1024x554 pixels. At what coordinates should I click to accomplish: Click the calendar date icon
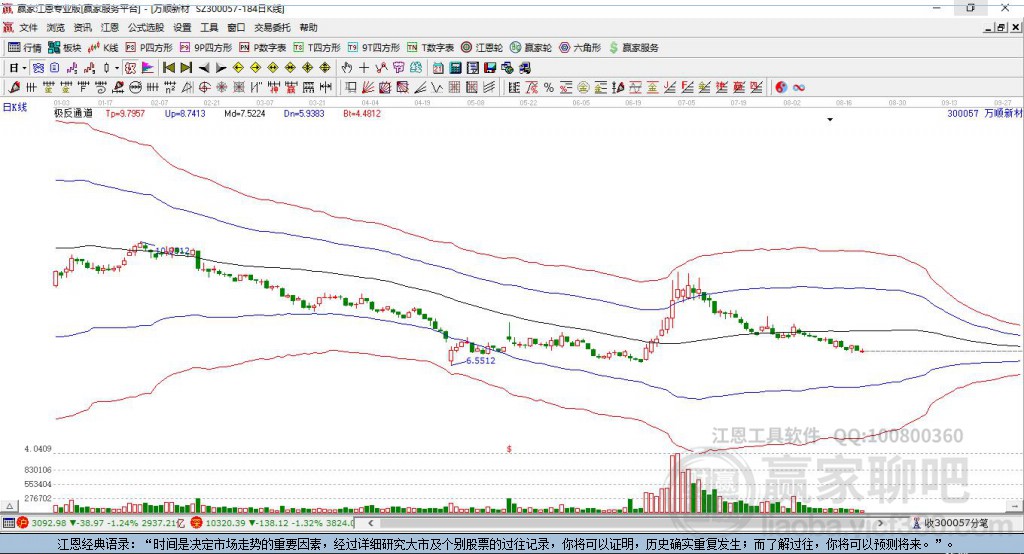coord(438,68)
